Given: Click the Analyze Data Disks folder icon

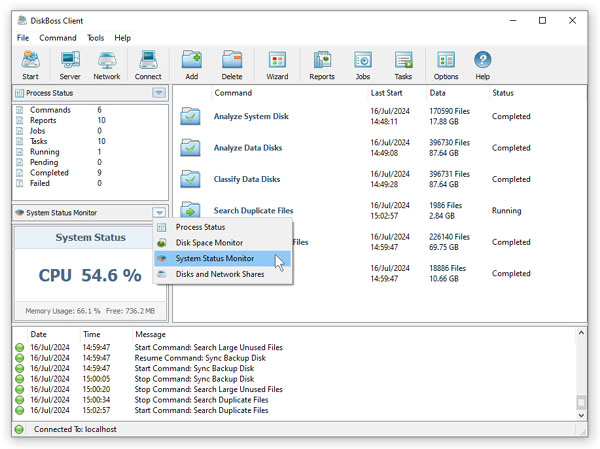Looking at the screenshot, I should (190, 147).
